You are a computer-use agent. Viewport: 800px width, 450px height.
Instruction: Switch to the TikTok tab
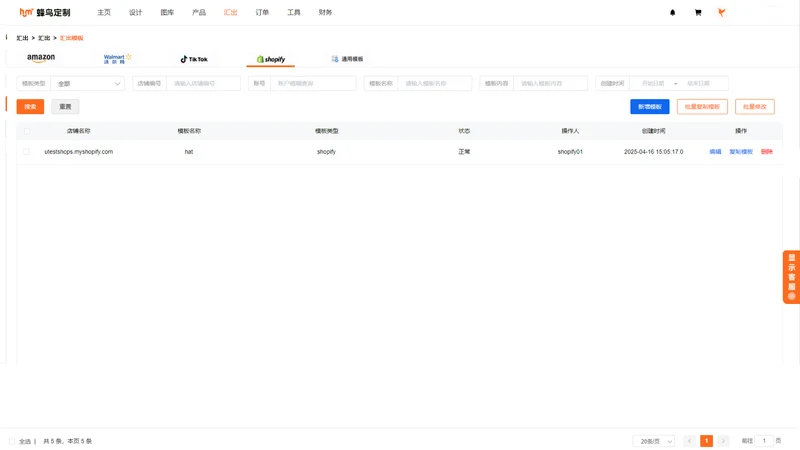[194, 59]
